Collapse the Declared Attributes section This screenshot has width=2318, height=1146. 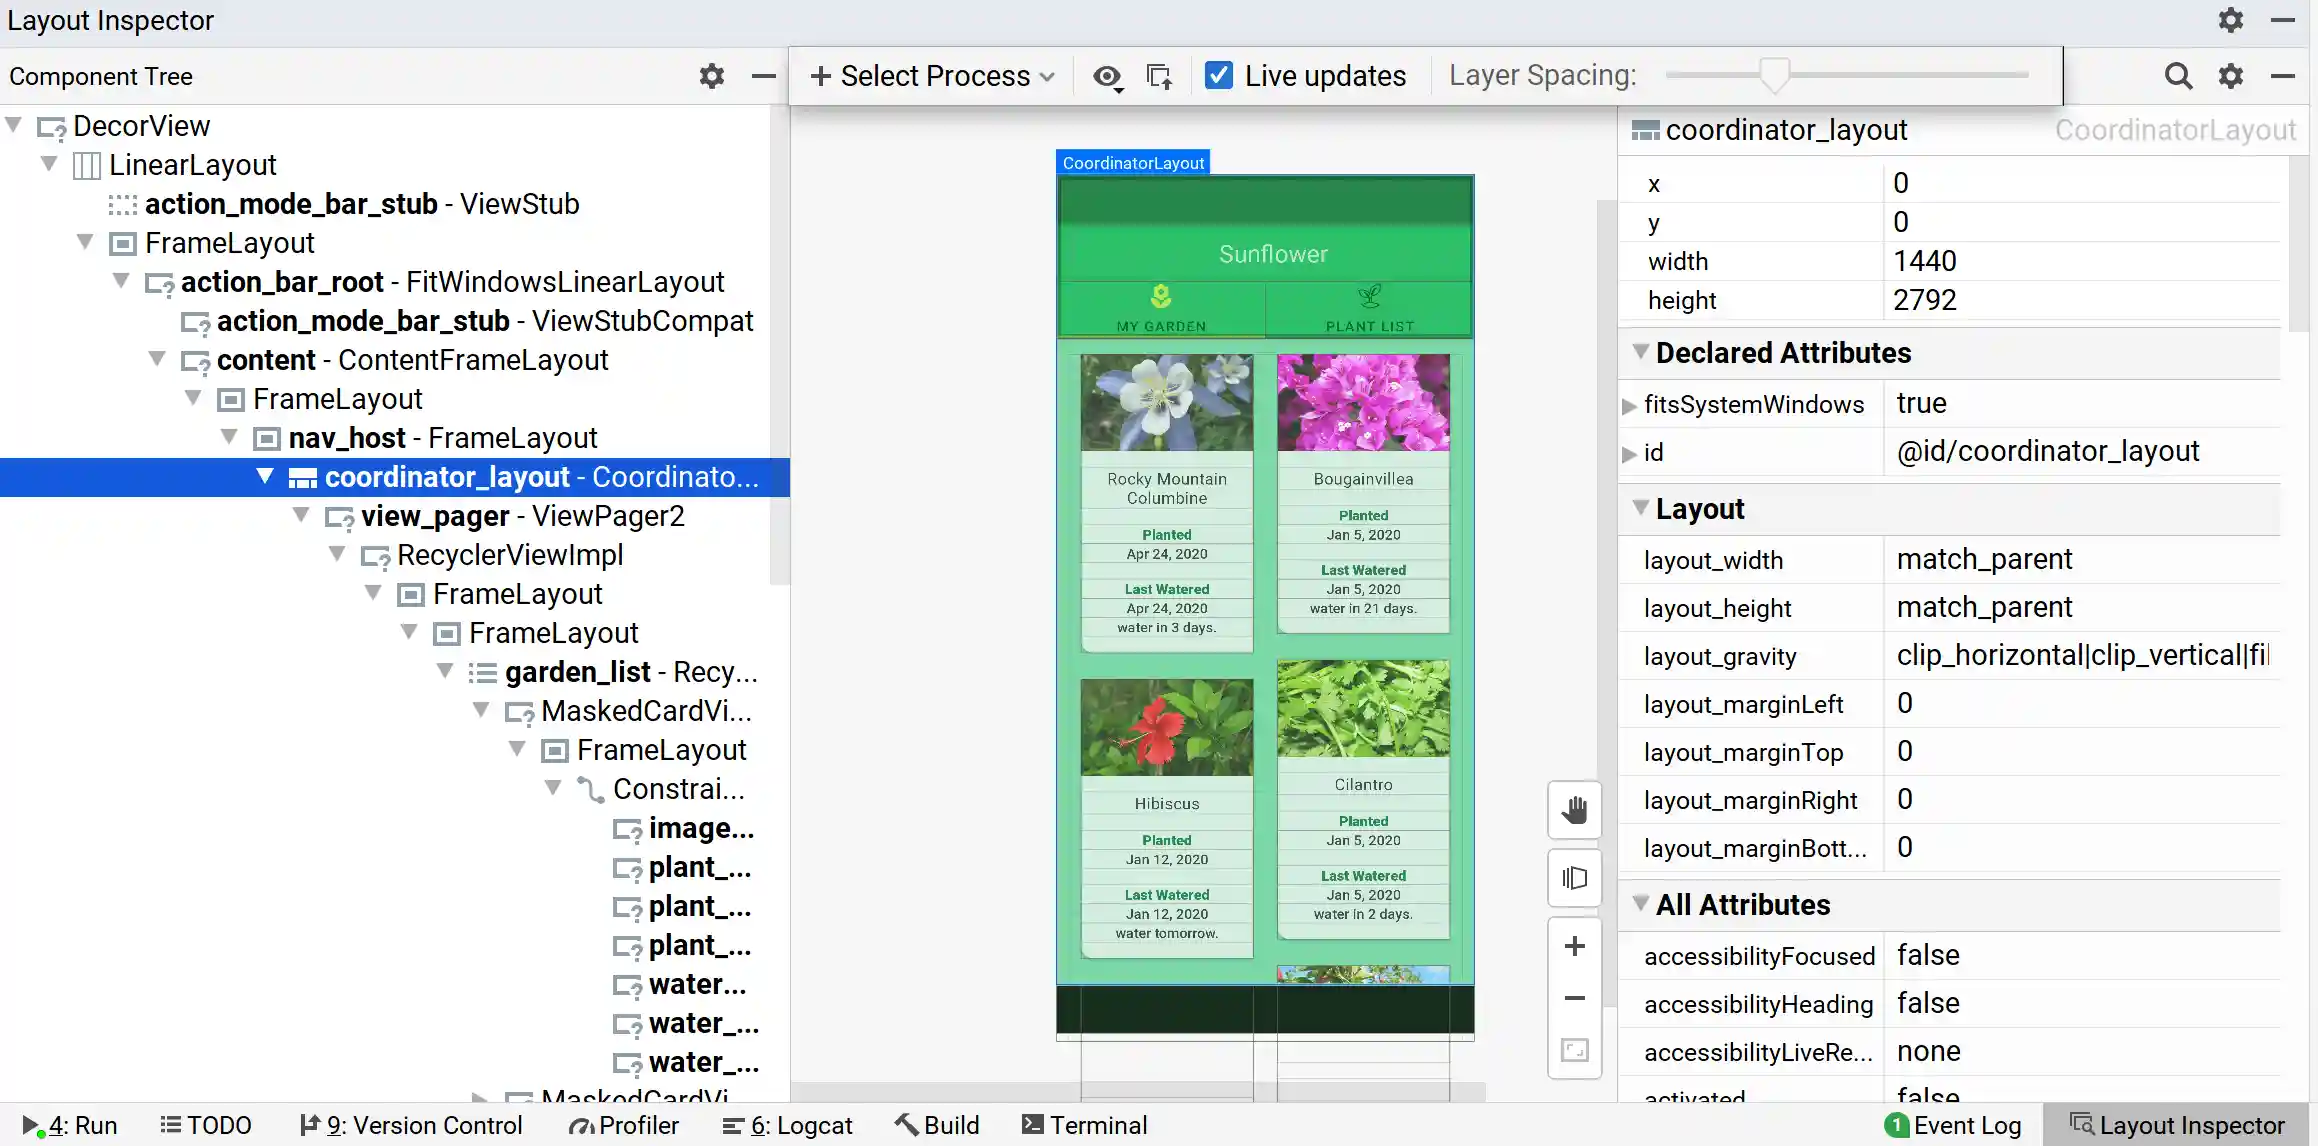pyautogui.click(x=1639, y=352)
